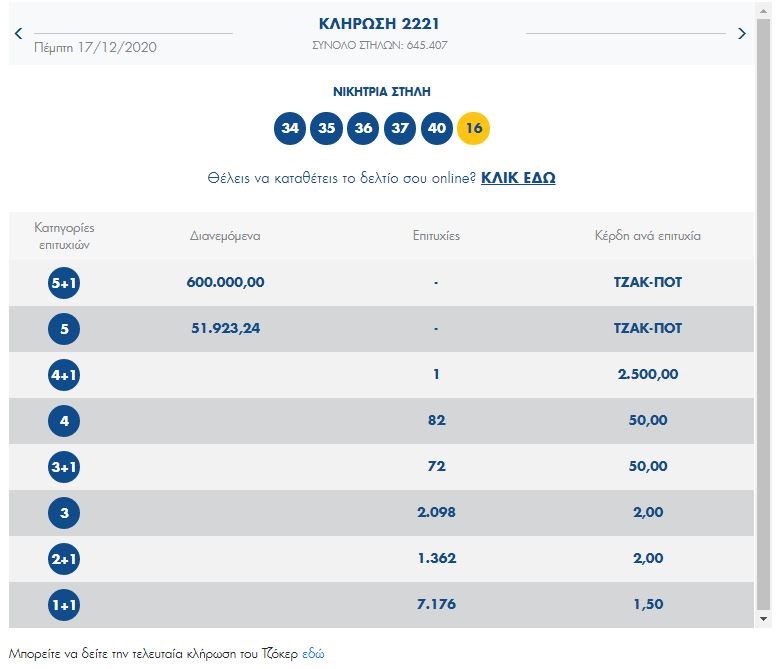
Task: Go to next draw with right arrow
Action: click(741, 34)
